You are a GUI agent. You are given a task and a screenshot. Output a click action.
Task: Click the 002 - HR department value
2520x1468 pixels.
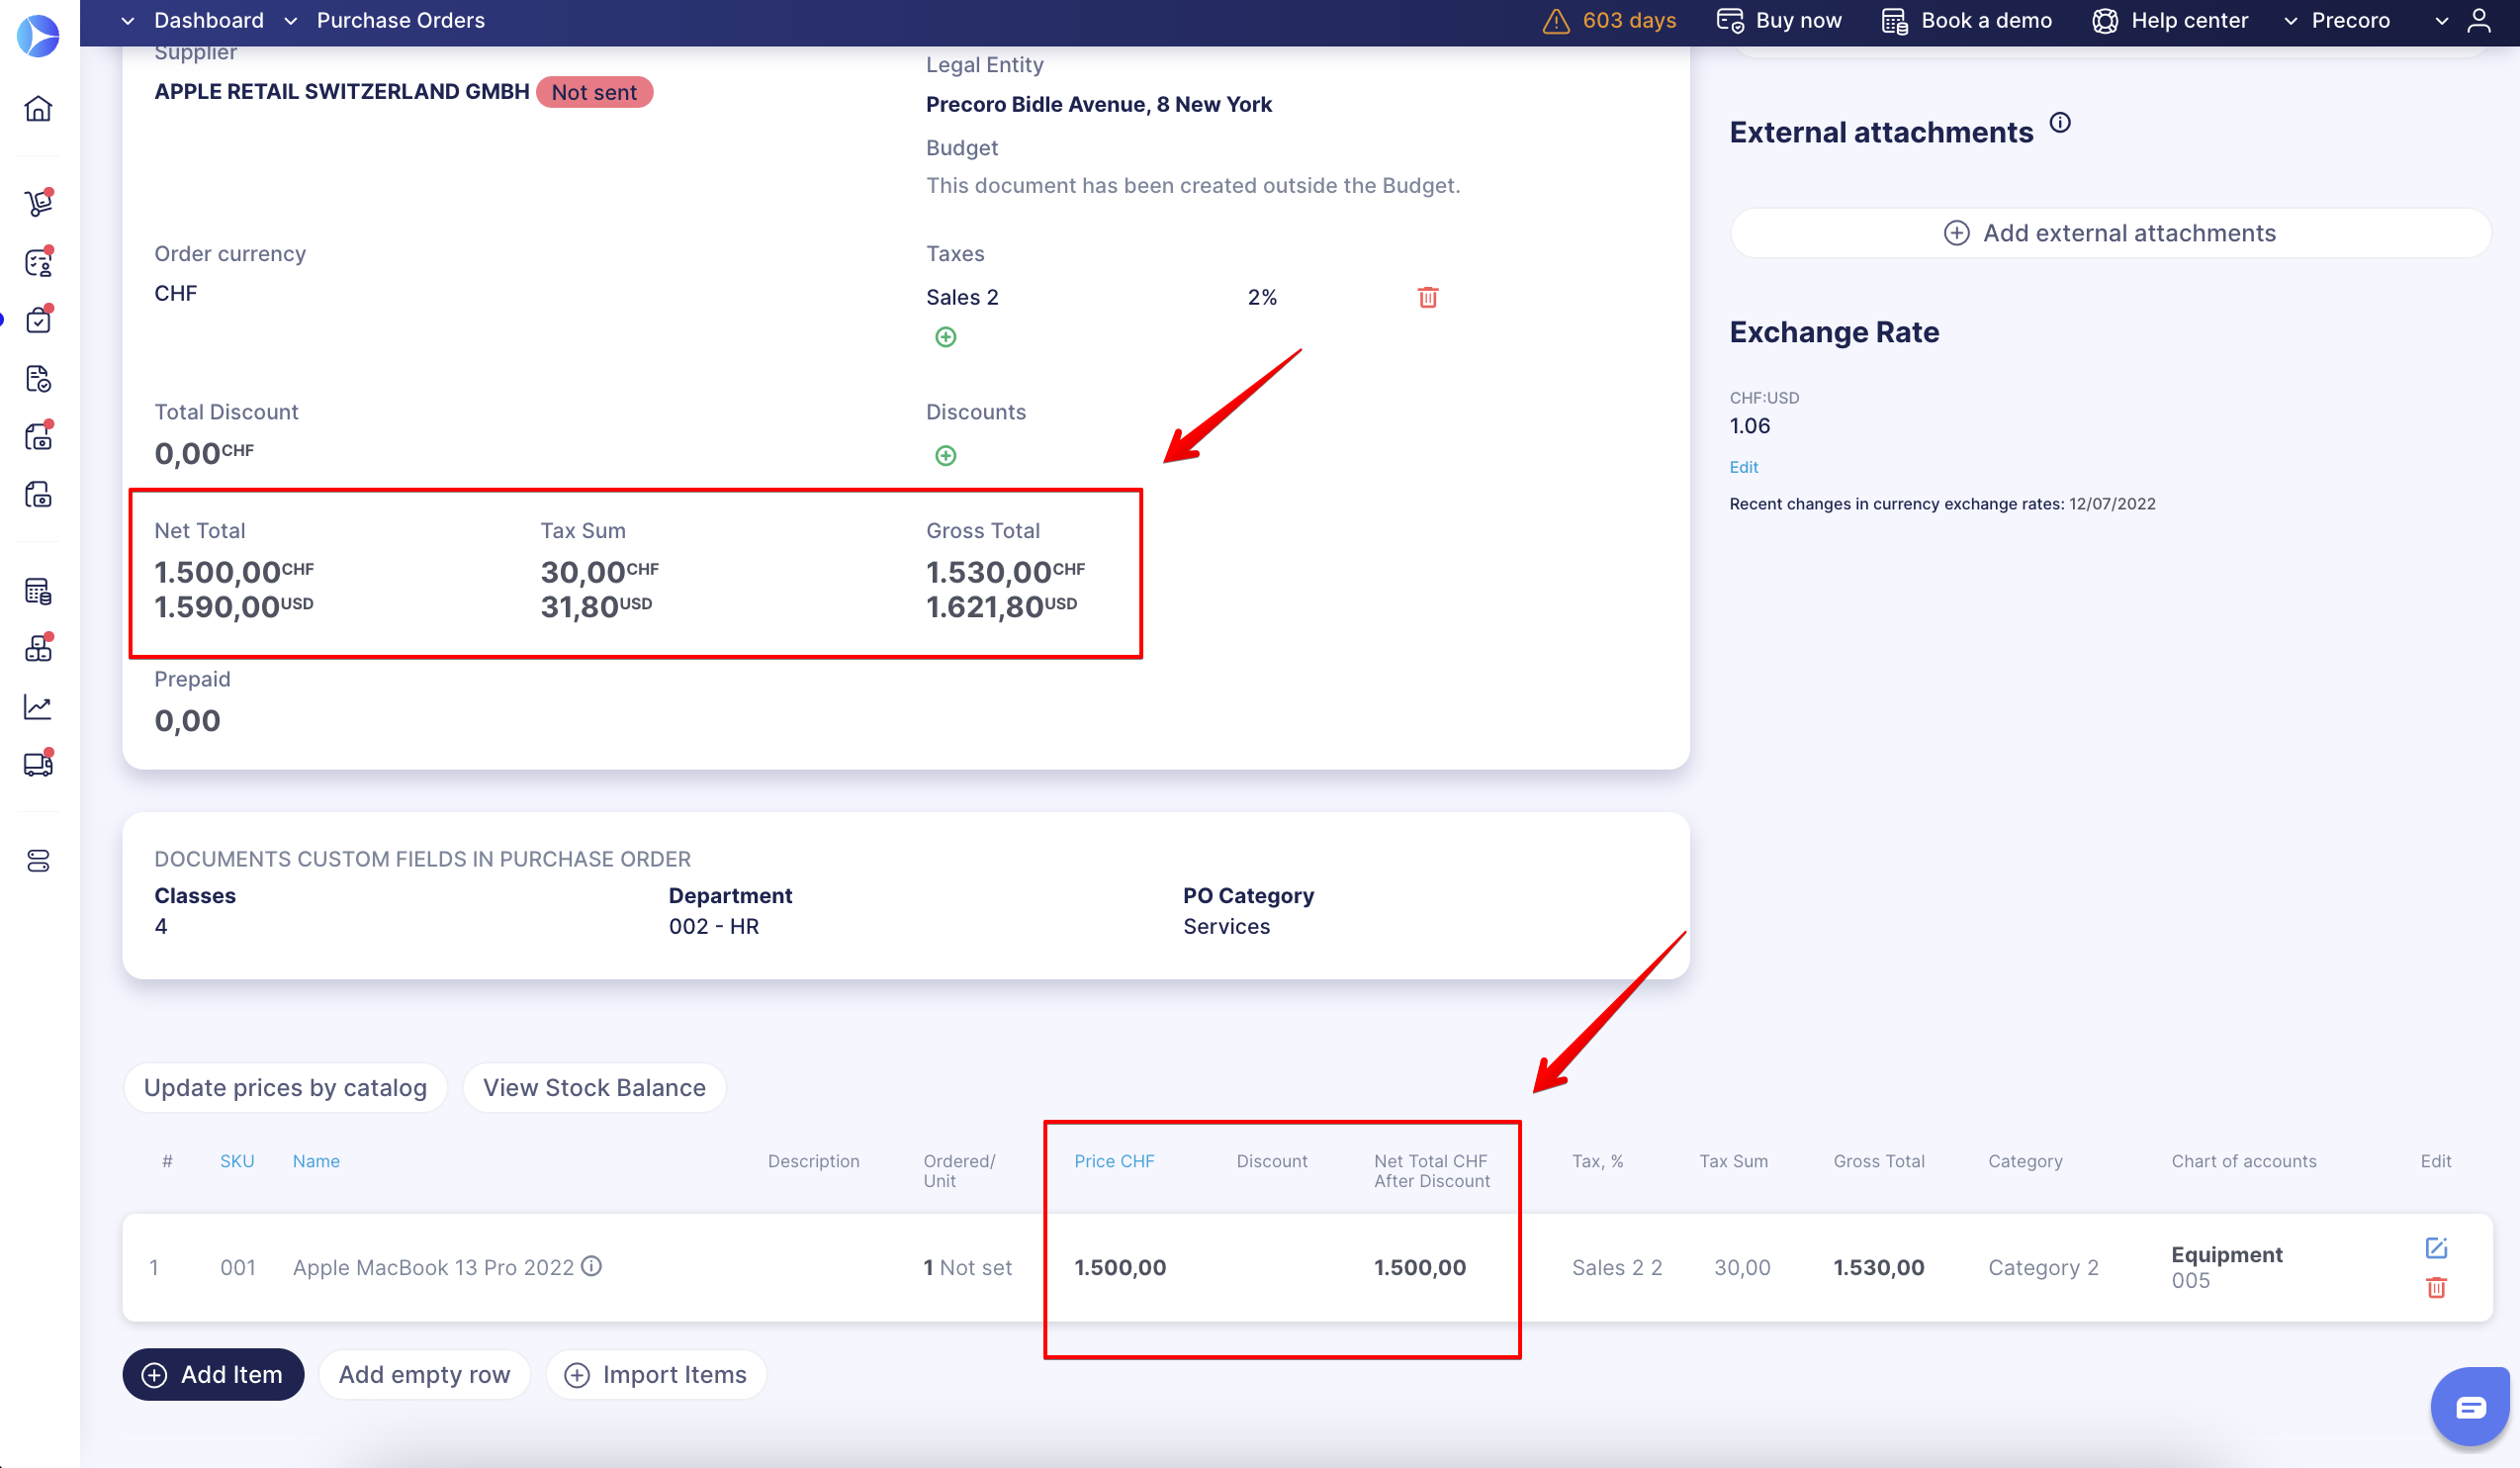tap(714, 926)
